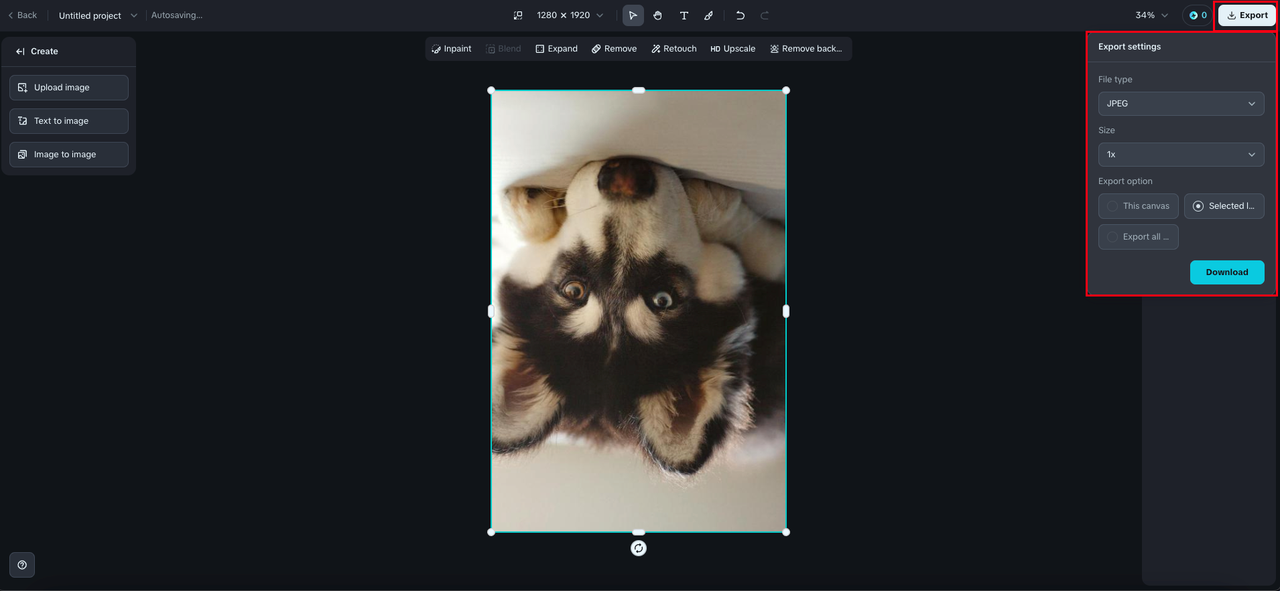Choose the HD Upscale tool
1280x591 pixels.
(733, 48)
